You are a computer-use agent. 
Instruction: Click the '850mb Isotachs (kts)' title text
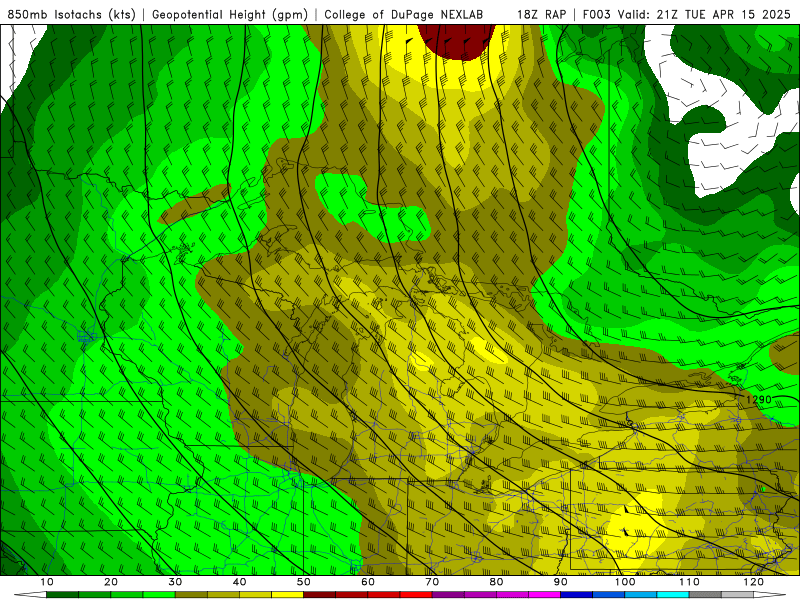point(71,14)
